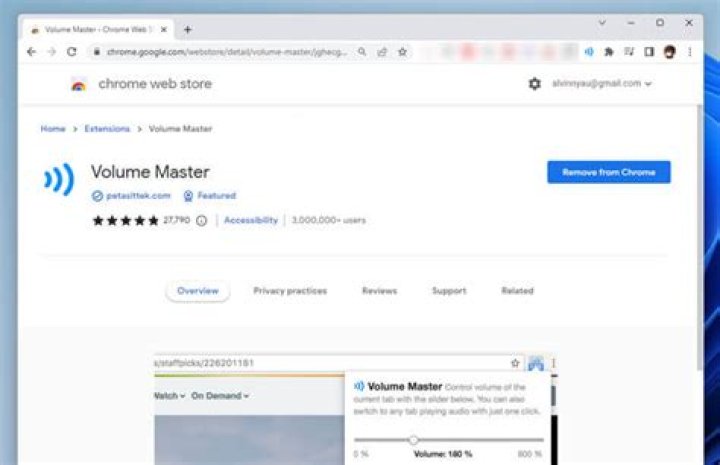Switch to the Reviews tab
The image size is (720, 465).
[x=379, y=291]
